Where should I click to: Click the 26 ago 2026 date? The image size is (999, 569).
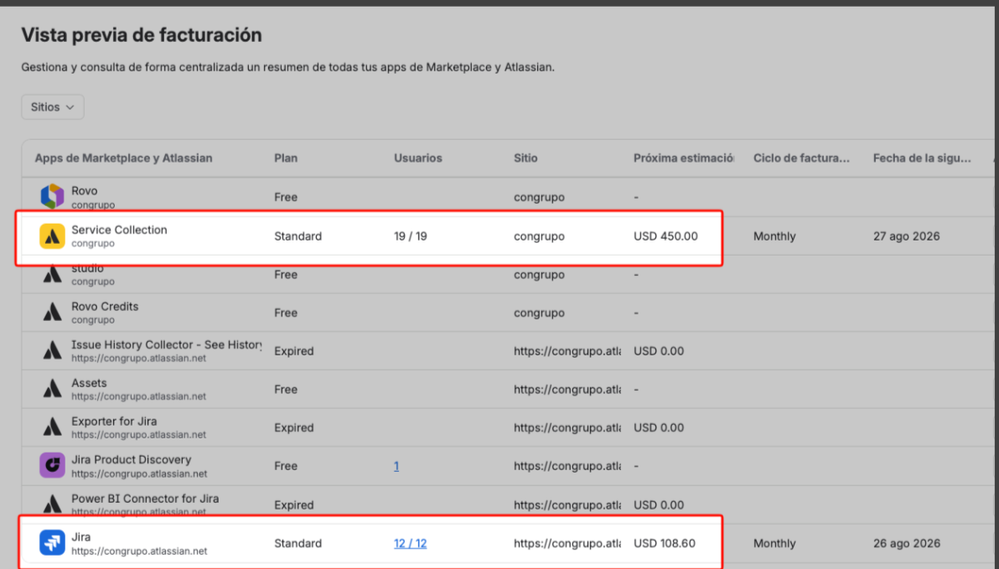click(x=907, y=544)
